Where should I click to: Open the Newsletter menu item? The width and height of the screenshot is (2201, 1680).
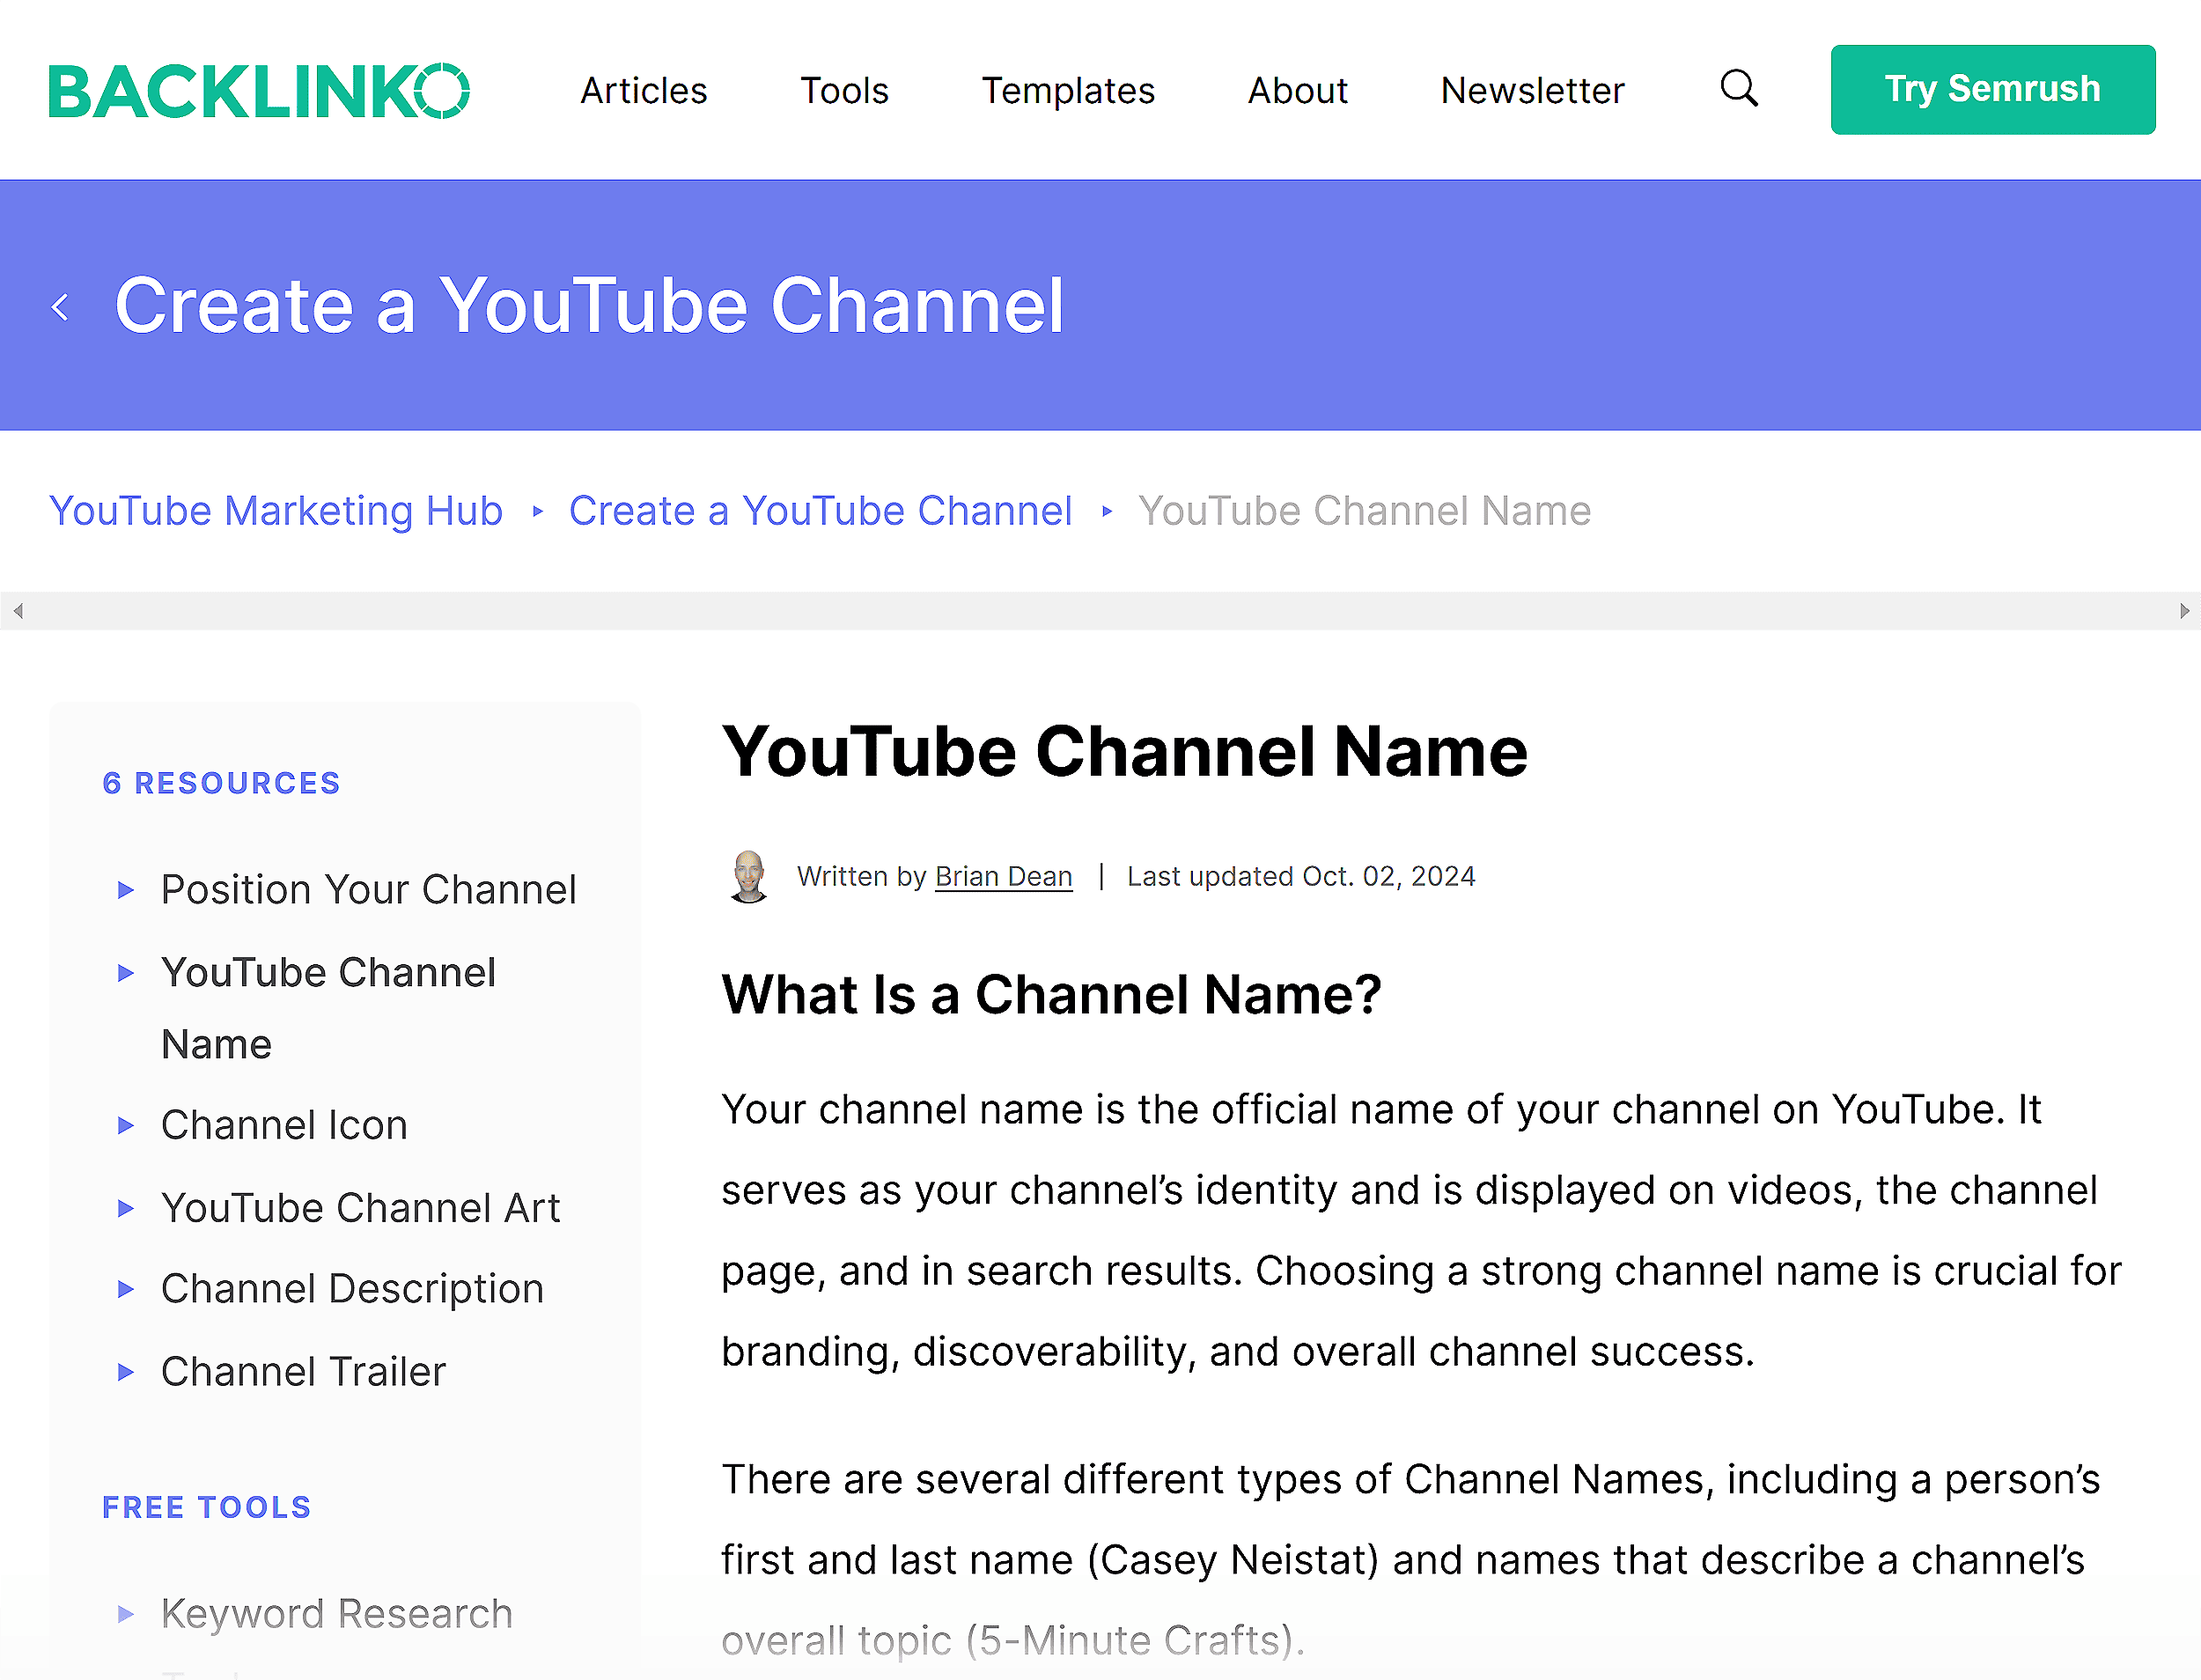[x=1532, y=90]
